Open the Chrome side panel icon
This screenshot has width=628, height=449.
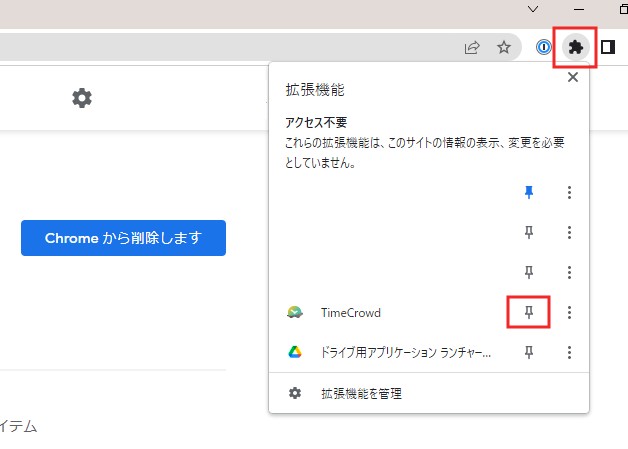[x=607, y=47]
